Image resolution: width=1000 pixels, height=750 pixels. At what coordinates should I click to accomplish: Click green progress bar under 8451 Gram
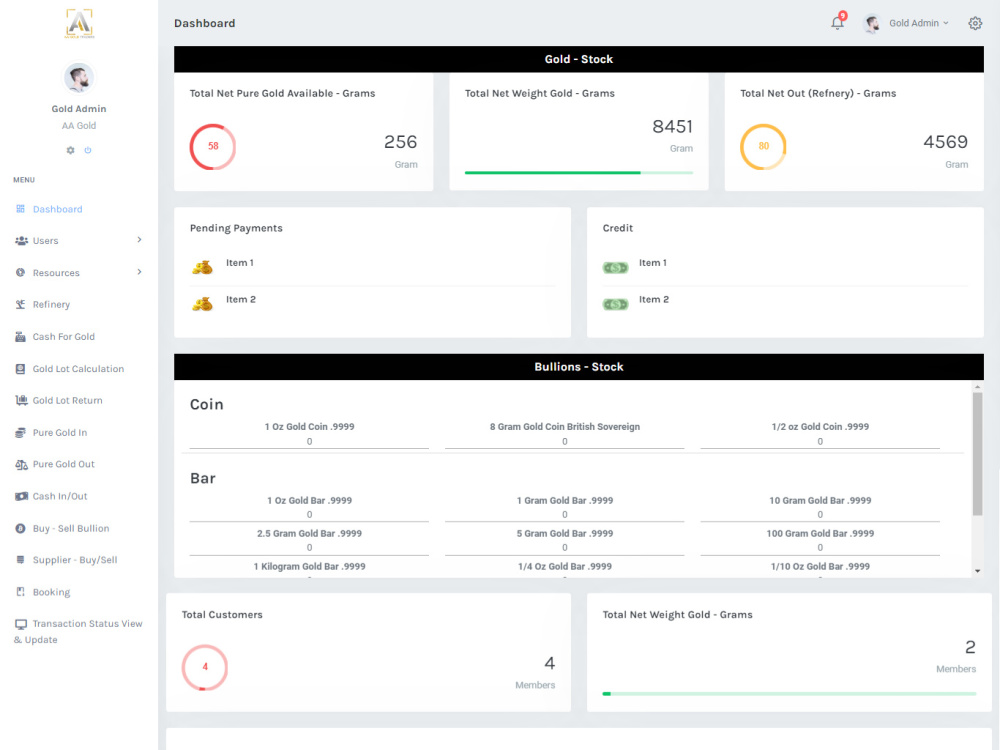coord(578,172)
